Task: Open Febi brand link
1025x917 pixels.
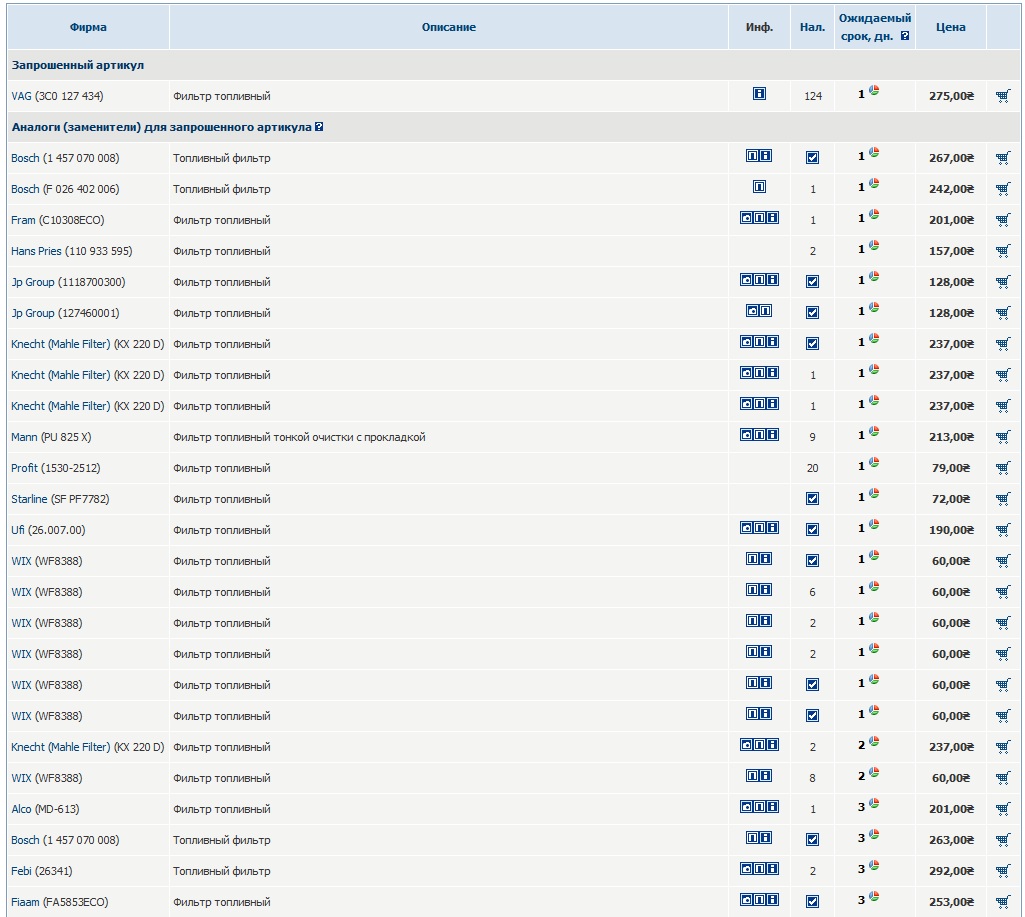Action: pos(21,871)
